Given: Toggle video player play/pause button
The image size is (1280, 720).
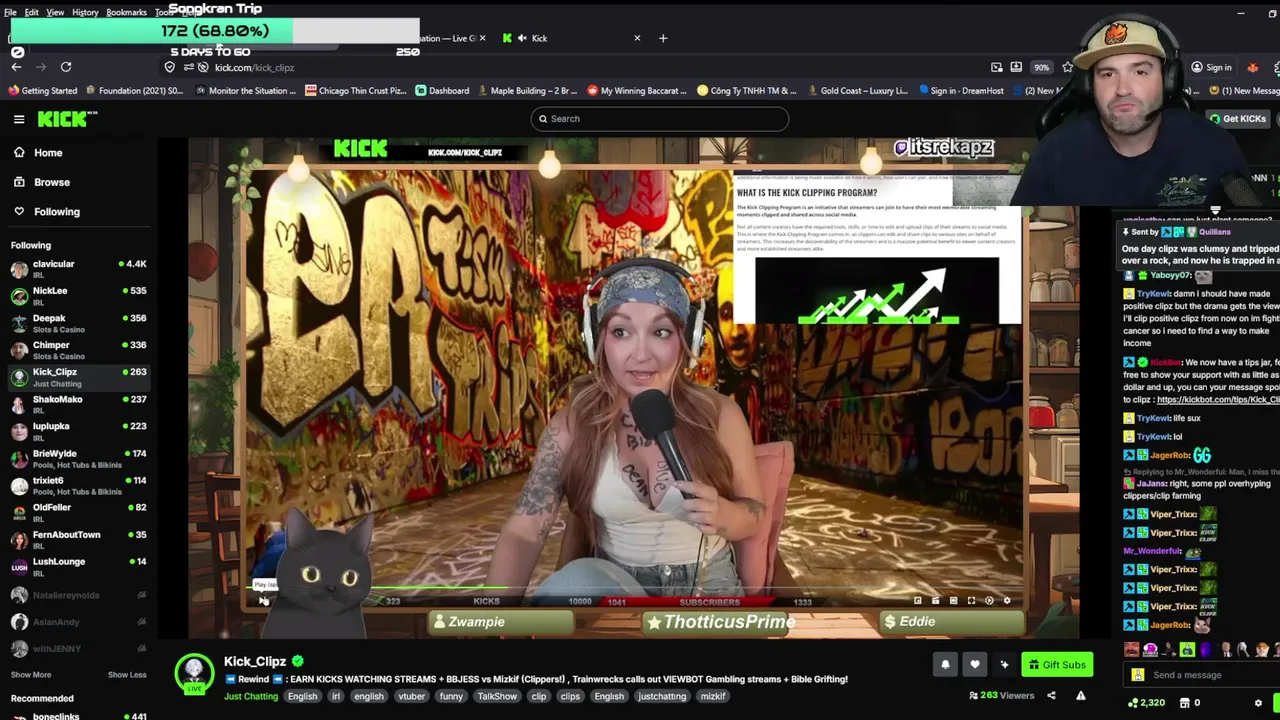Looking at the screenshot, I should click(263, 600).
